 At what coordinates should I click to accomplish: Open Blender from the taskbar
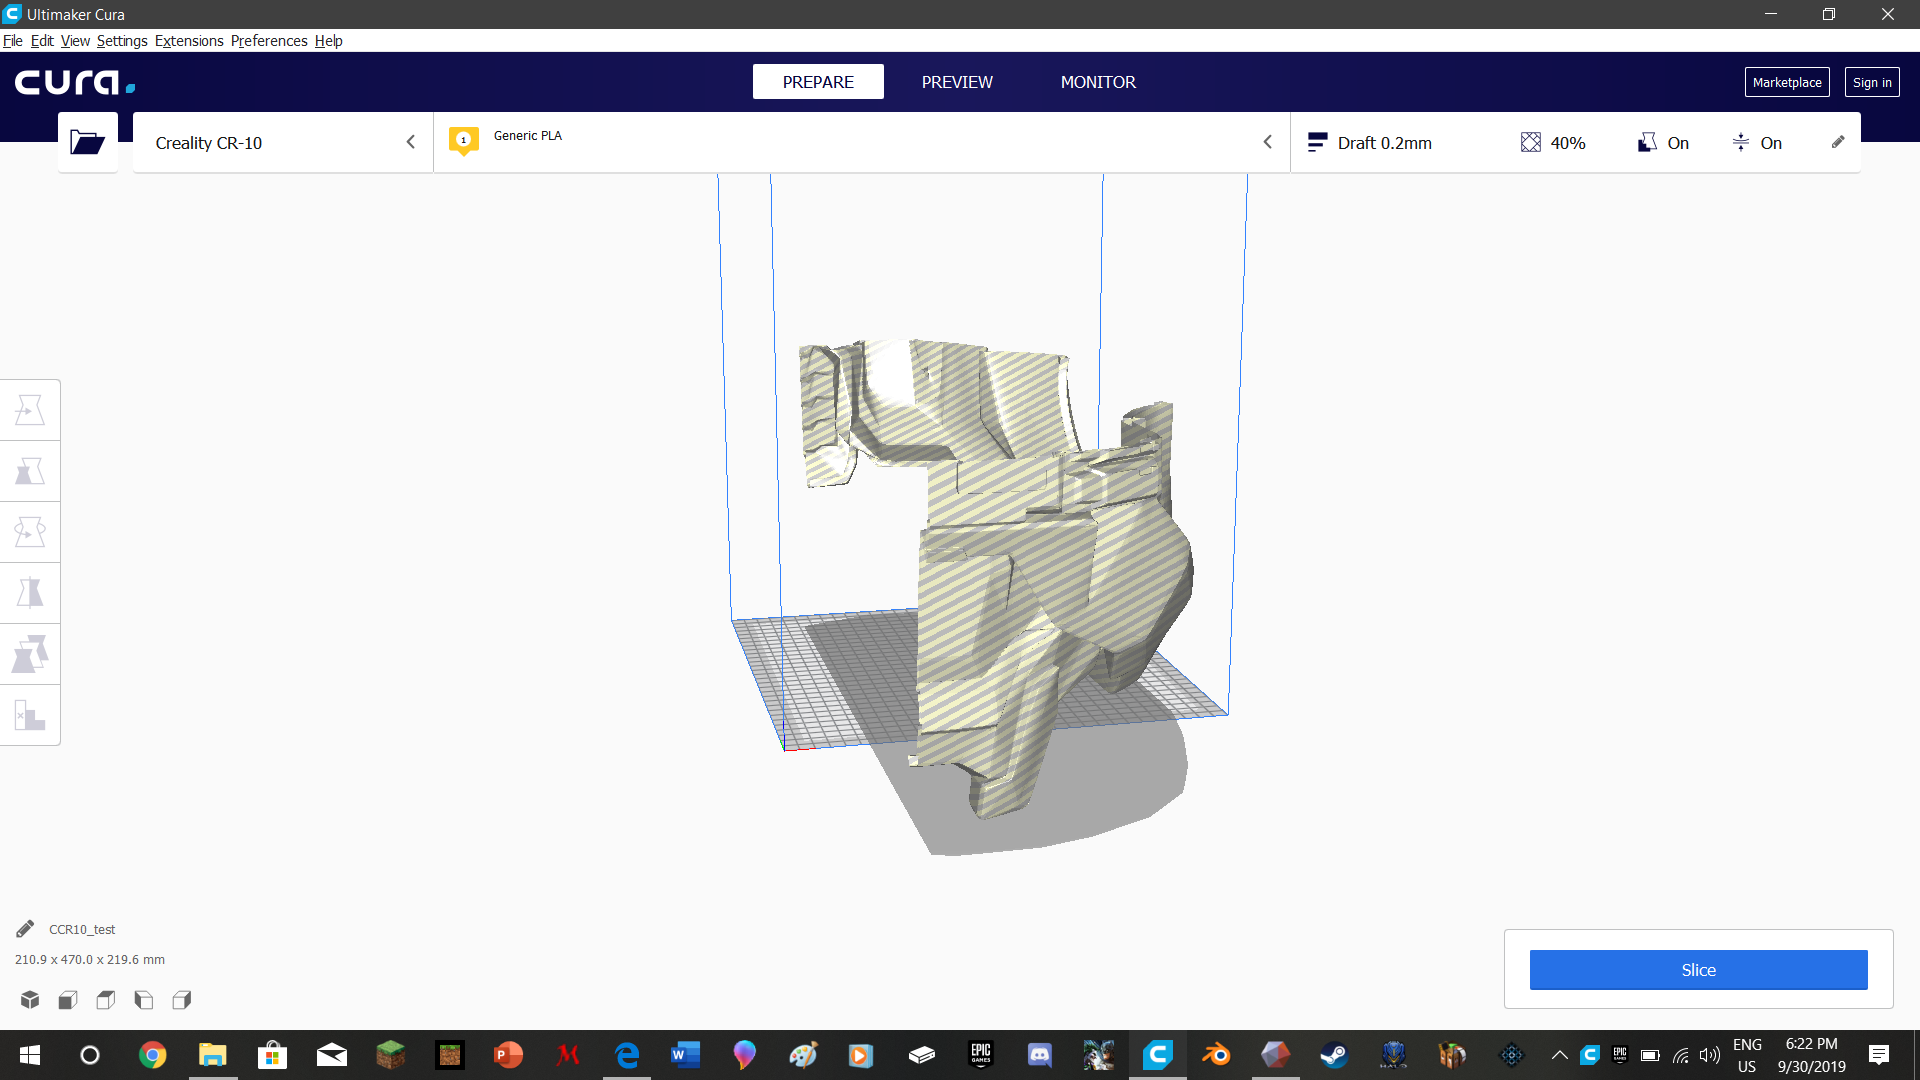1216,1054
